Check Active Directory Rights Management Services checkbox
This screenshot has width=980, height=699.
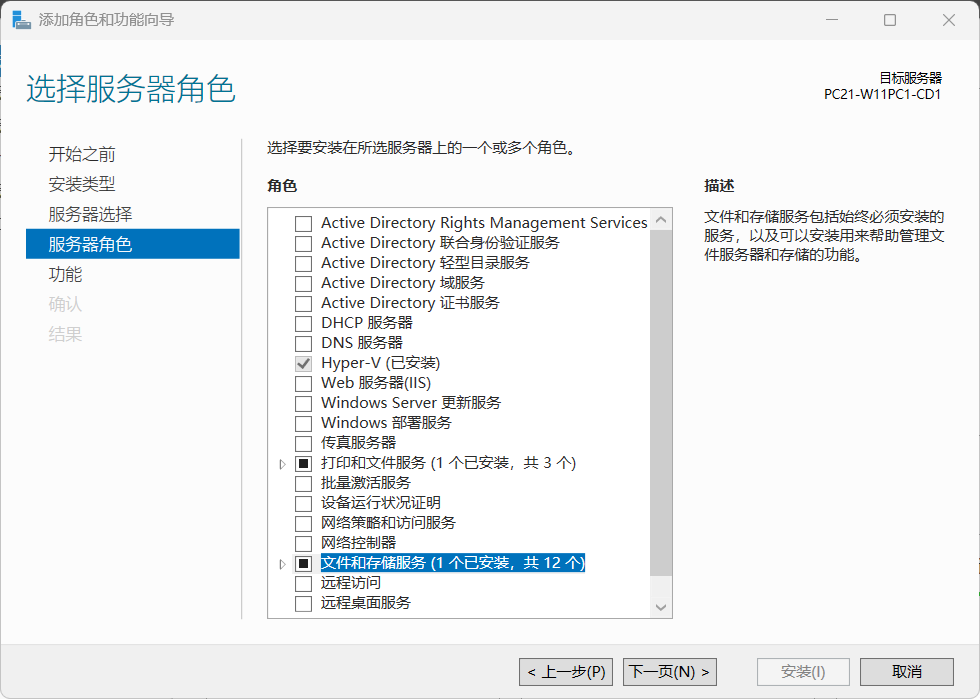tap(303, 223)
